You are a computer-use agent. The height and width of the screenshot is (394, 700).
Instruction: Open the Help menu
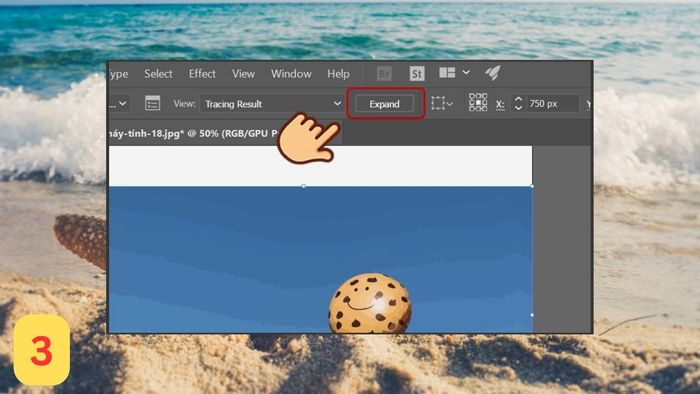(338, 74)
